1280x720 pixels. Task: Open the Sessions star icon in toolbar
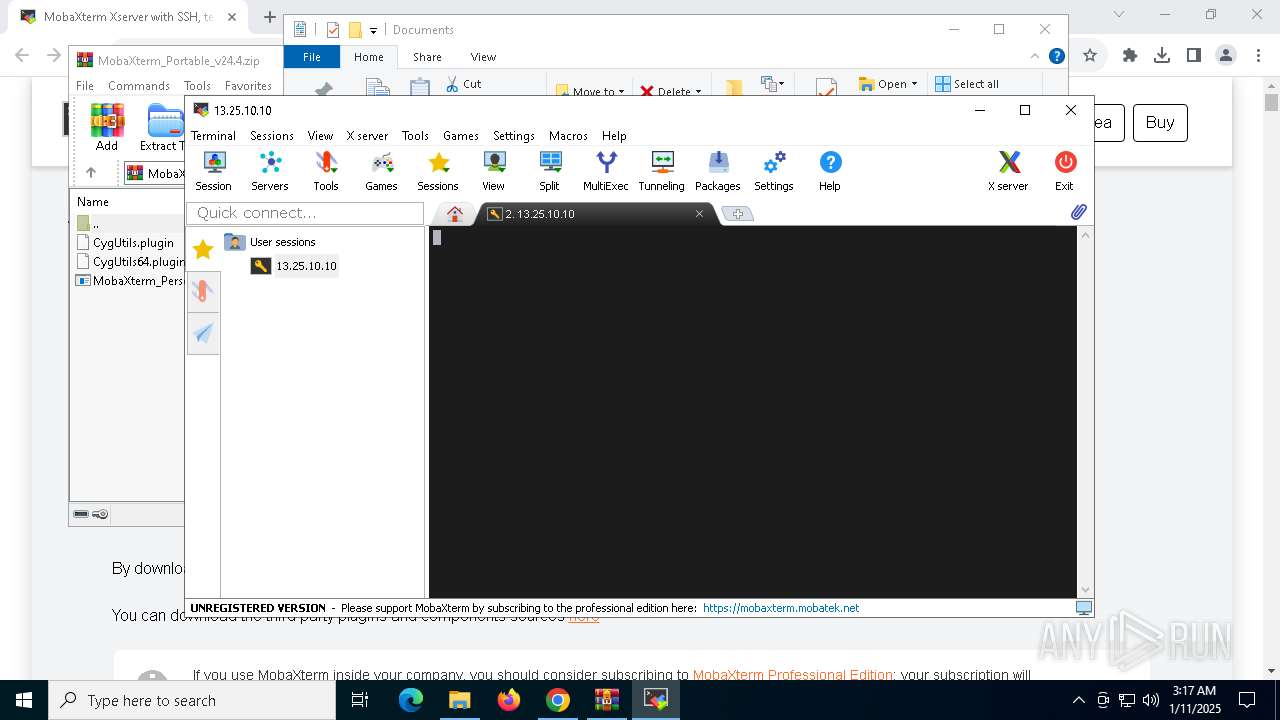click(438, 170)
